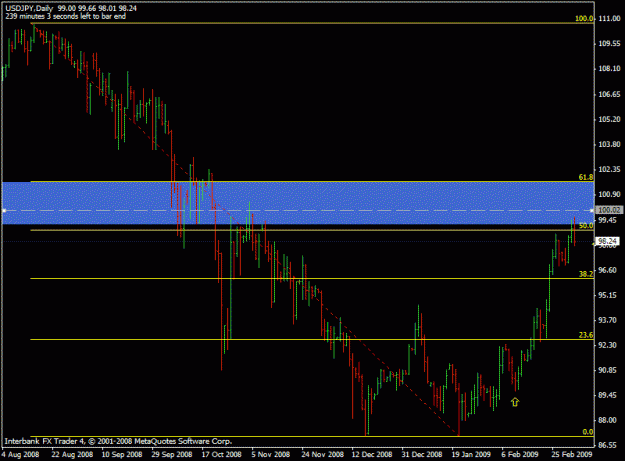Image resolution: width=625 pixels, height=461 pixels.
Task: Click the 4 Aug 2008 date label
Action: click(x=20, y=454)
